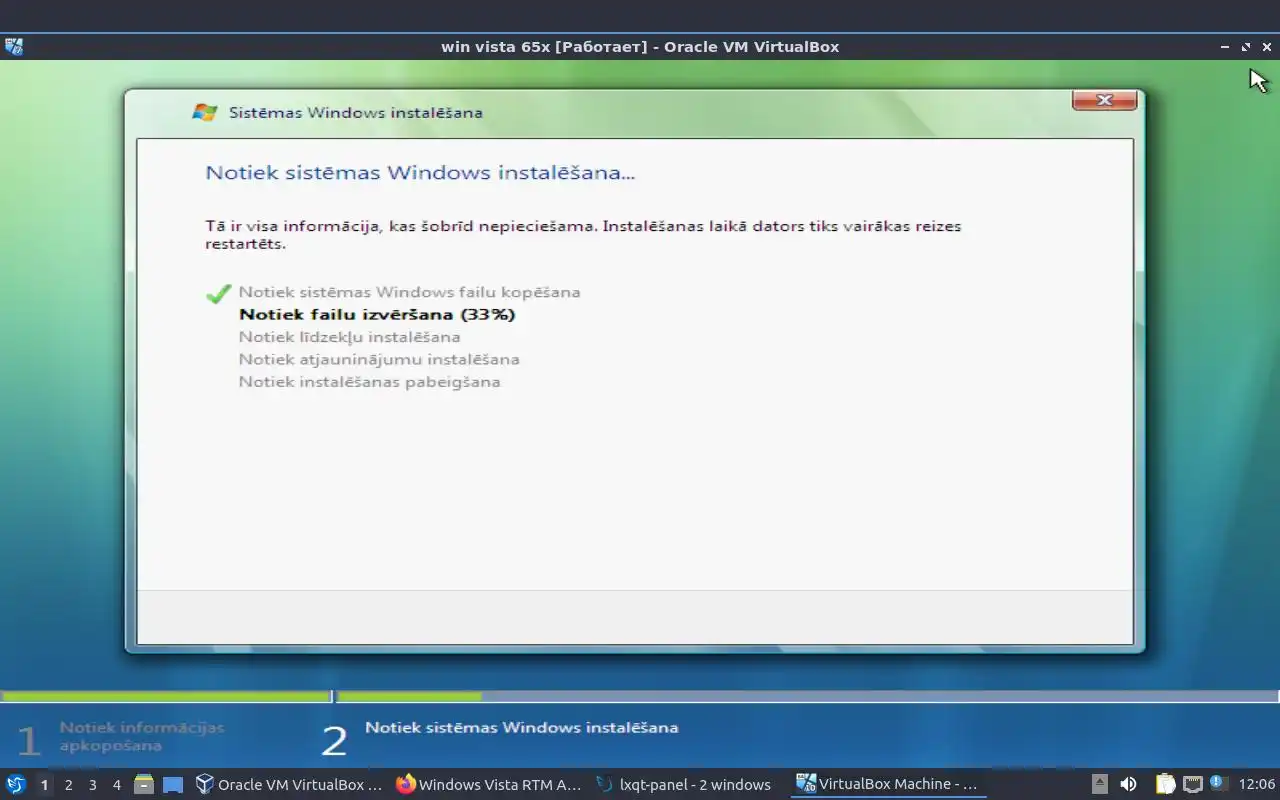Close the VirtualBox VM window

(x=1267, y=47)
